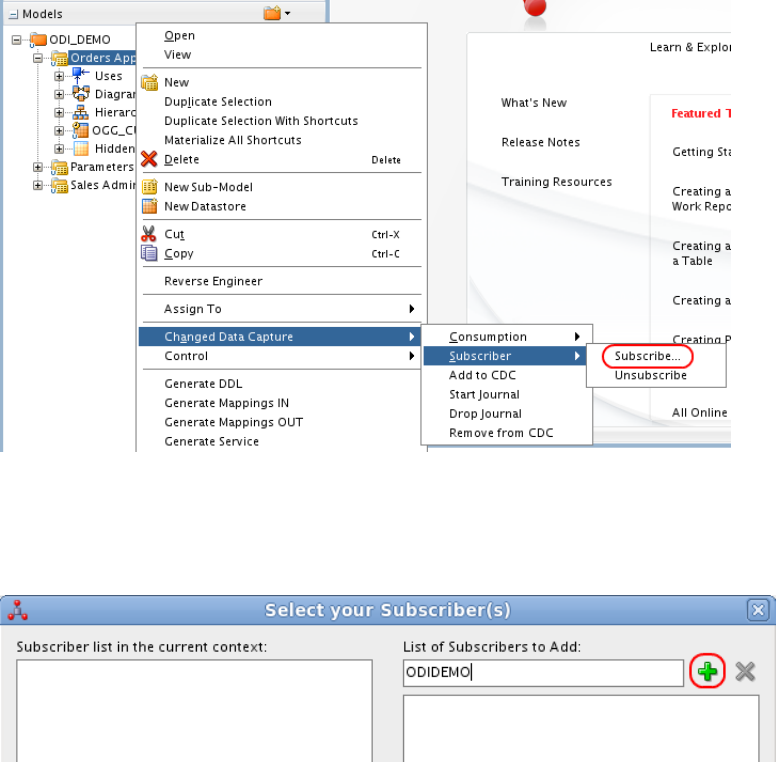Viewport: 776px width, 762px height.
Task: Collapse the Orders App tree node
Action: 38,58
